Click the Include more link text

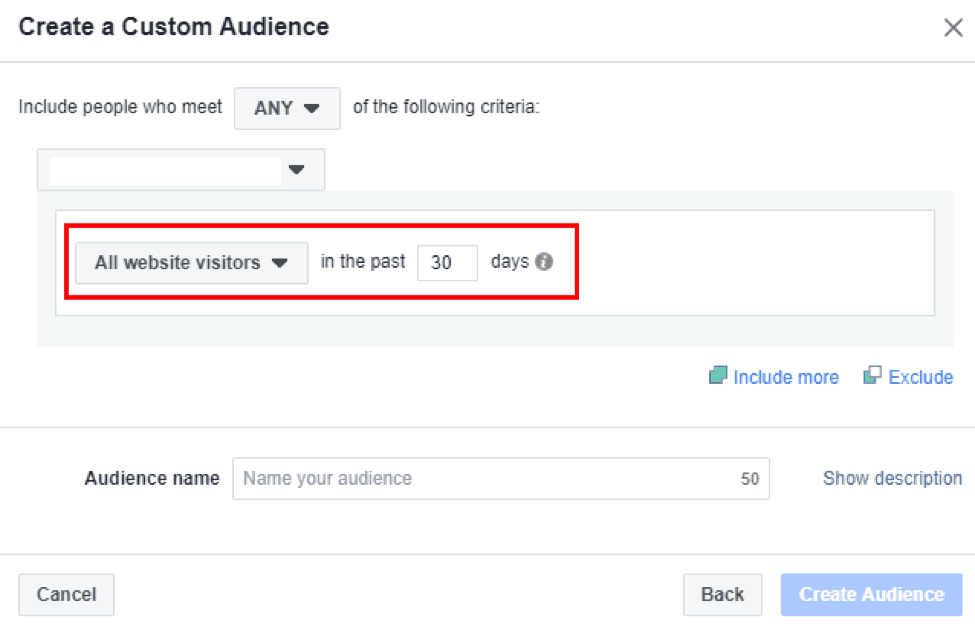click(786, 377)
